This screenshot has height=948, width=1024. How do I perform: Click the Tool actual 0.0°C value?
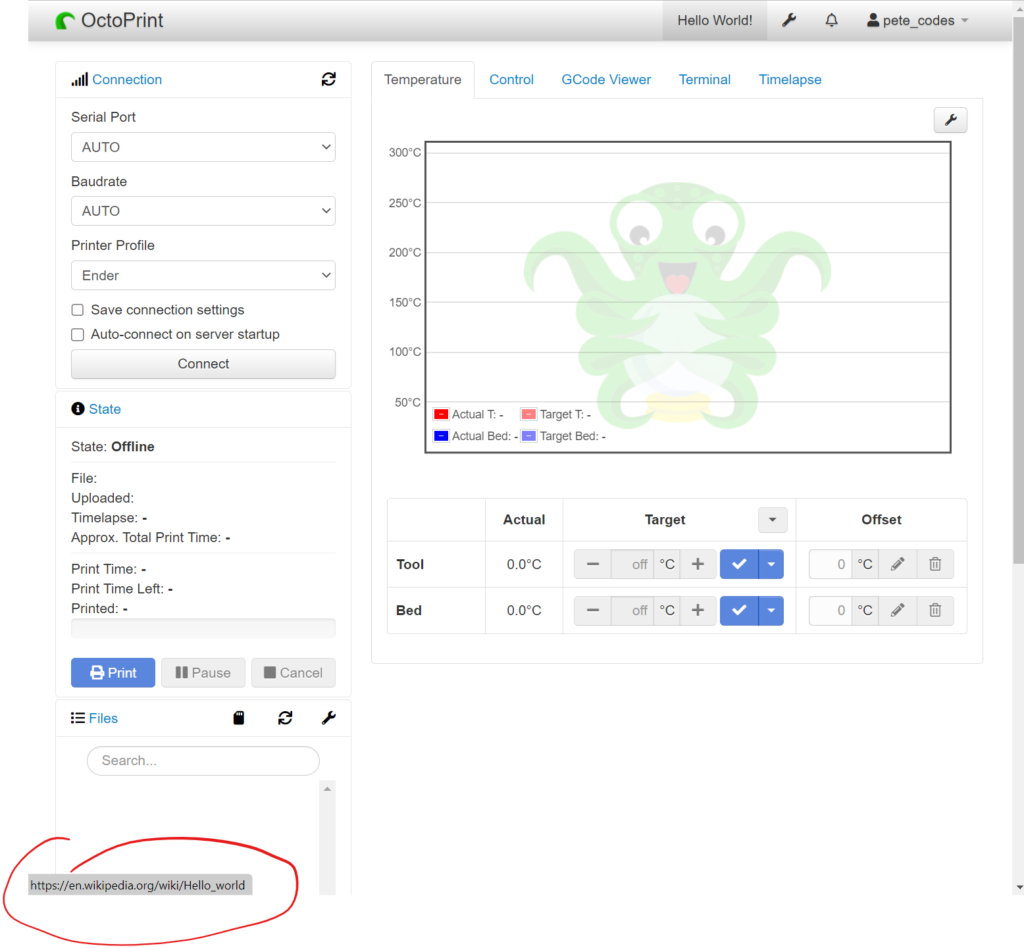[x=524, y=564]
